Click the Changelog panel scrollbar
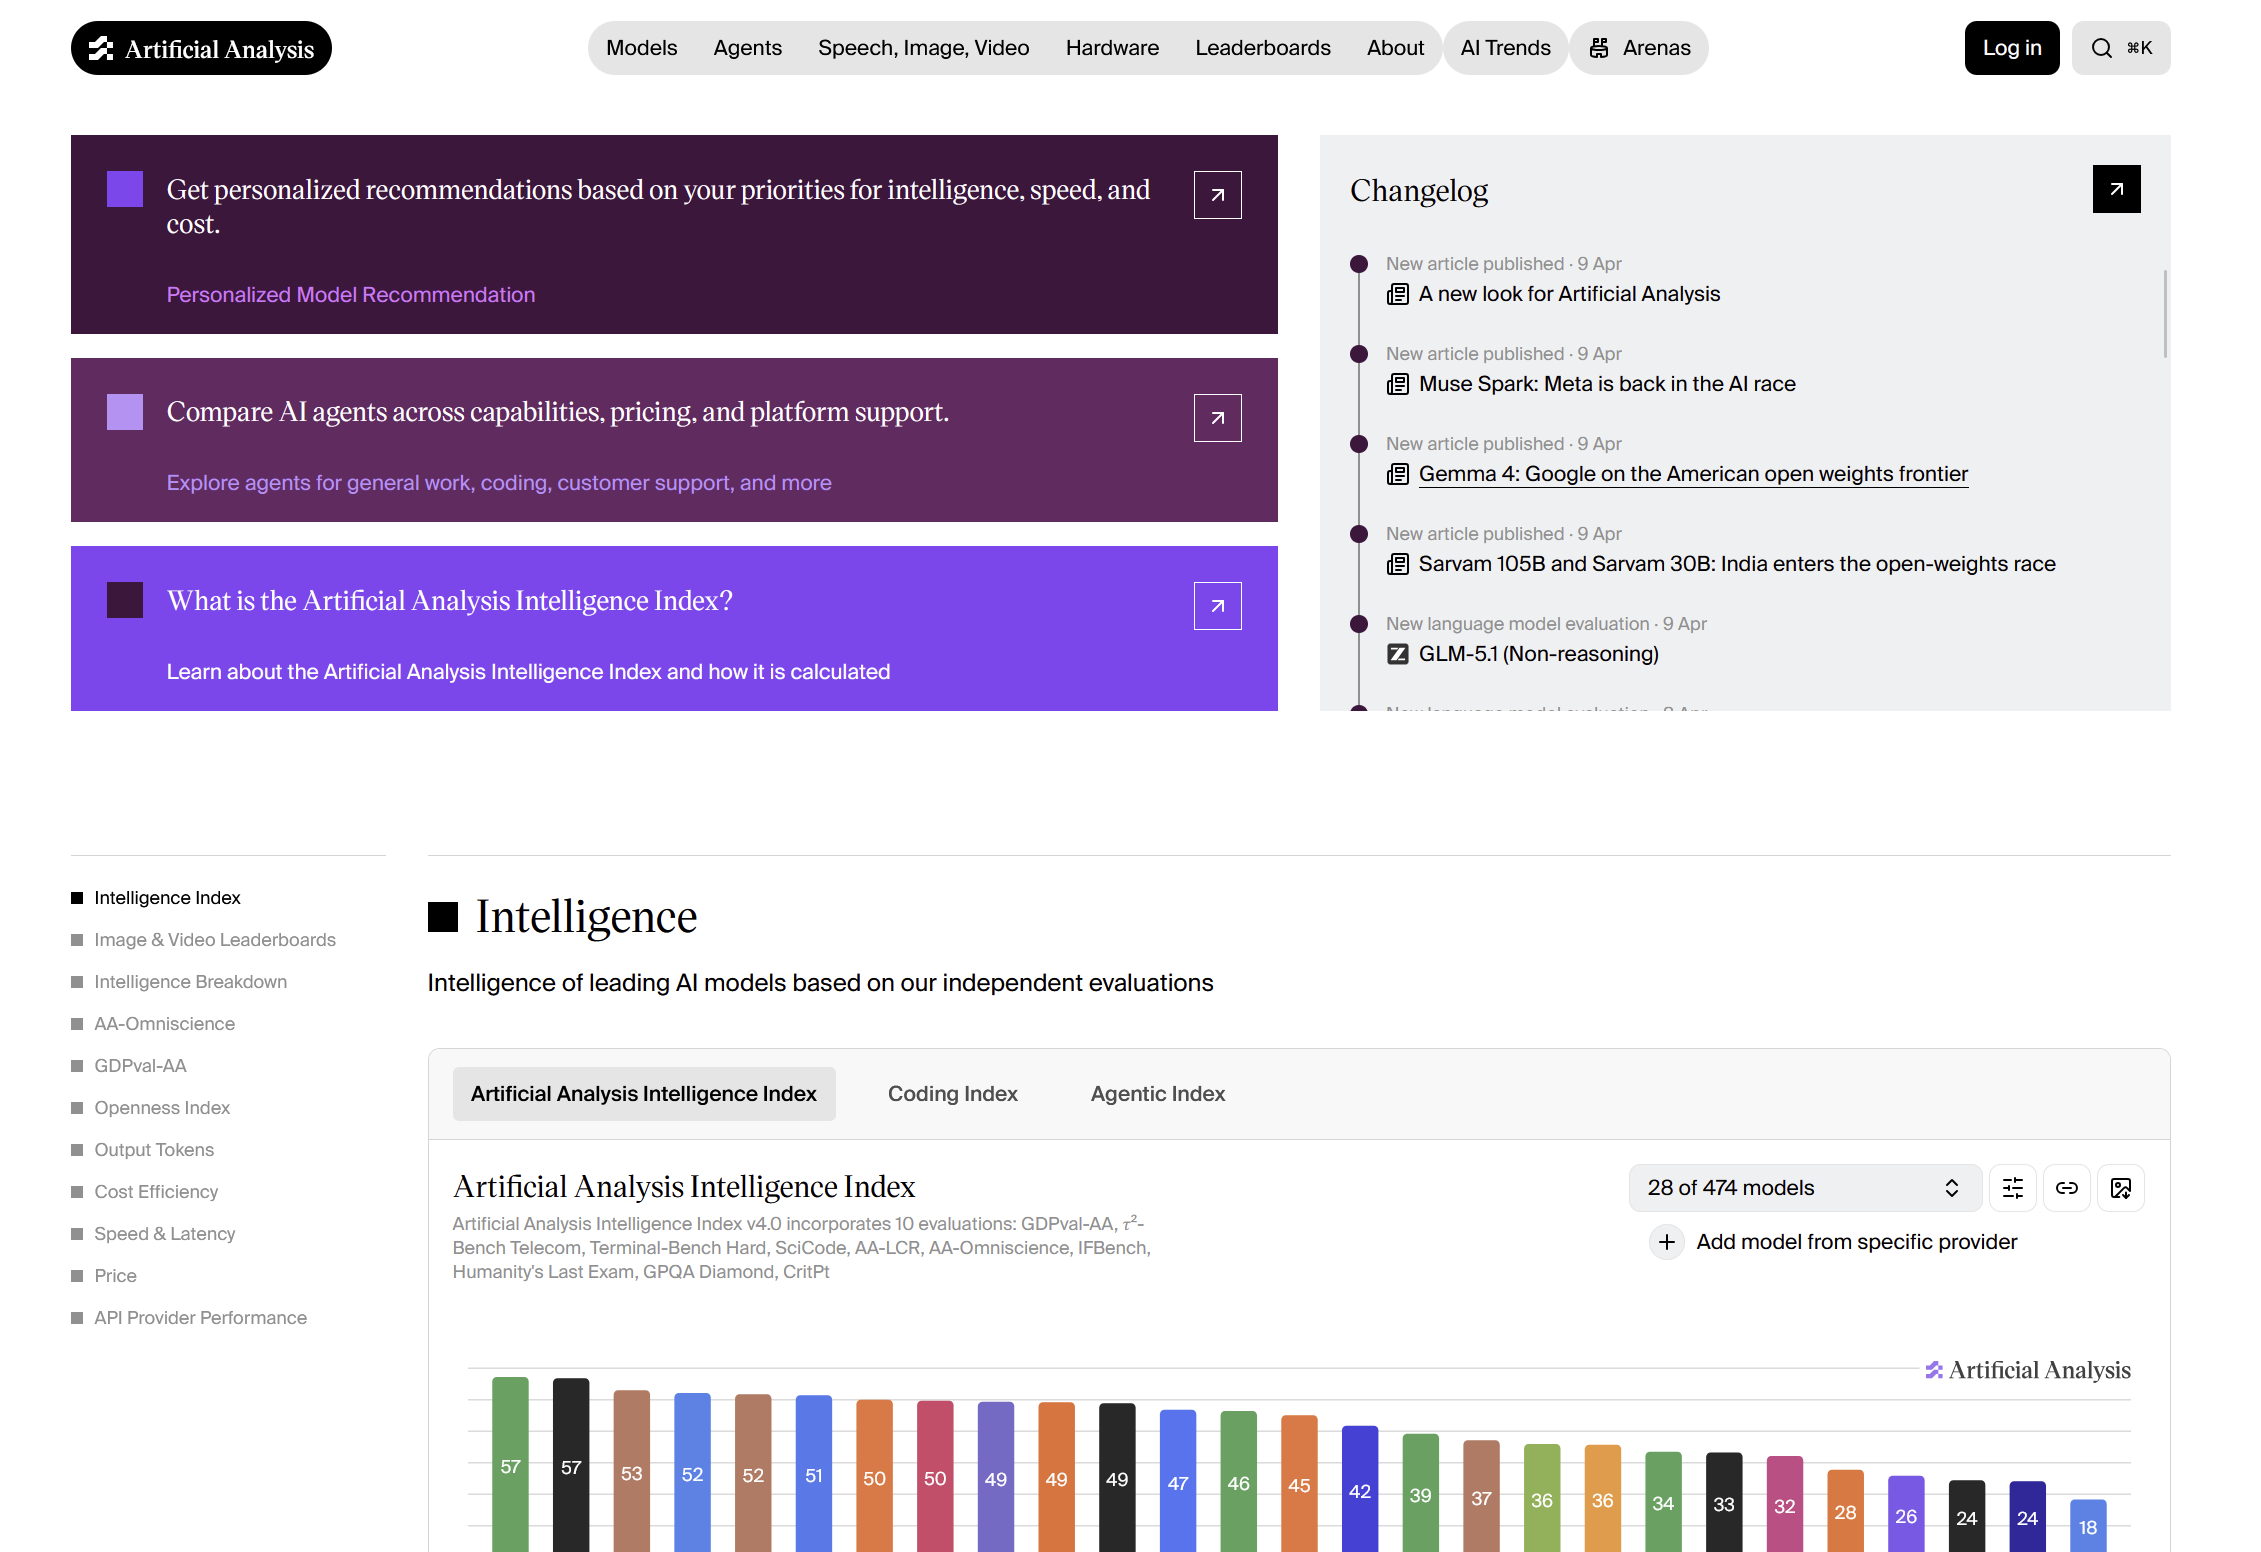 (2165, 314)
